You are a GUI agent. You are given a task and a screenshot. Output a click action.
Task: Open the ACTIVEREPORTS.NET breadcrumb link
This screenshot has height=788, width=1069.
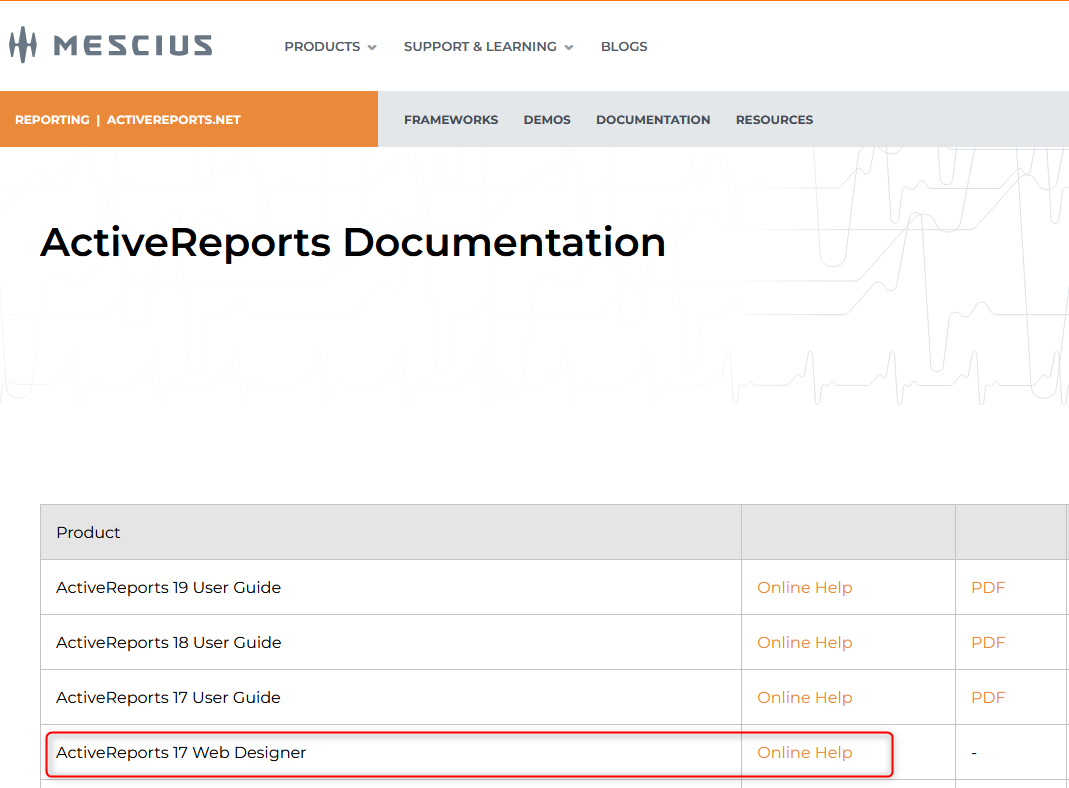coord(174,120)
